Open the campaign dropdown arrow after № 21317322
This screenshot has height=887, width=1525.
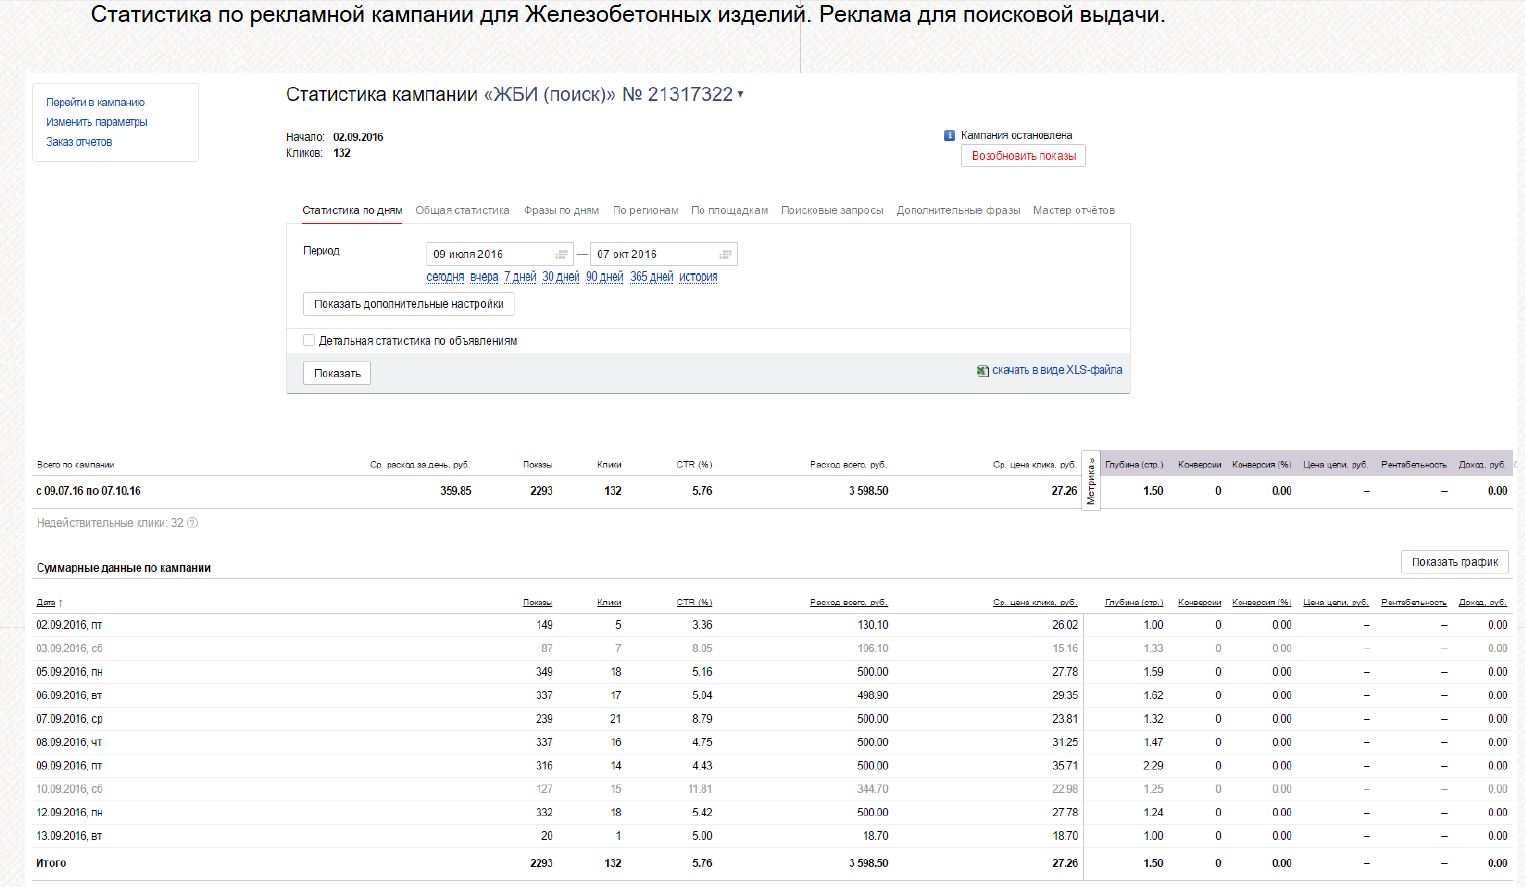(x=740, y=95)
